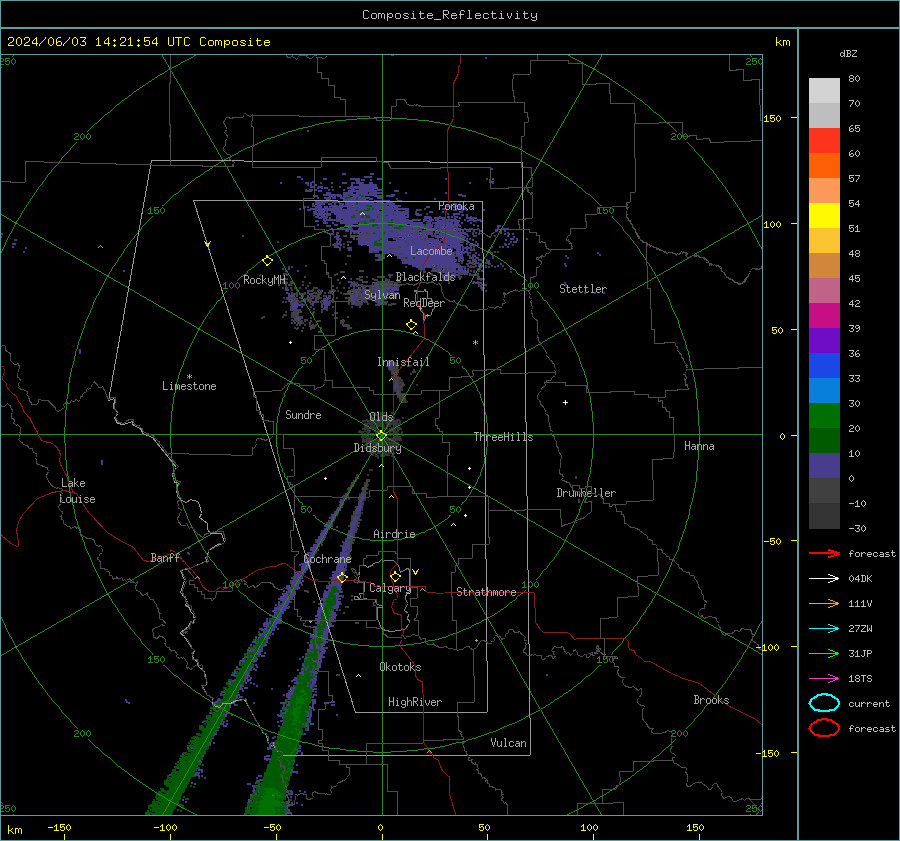This screenshot has height=841, width=900.
Task: Pick the bright green 30–20 dBZ swatch
Action: (x=824, y=415)
